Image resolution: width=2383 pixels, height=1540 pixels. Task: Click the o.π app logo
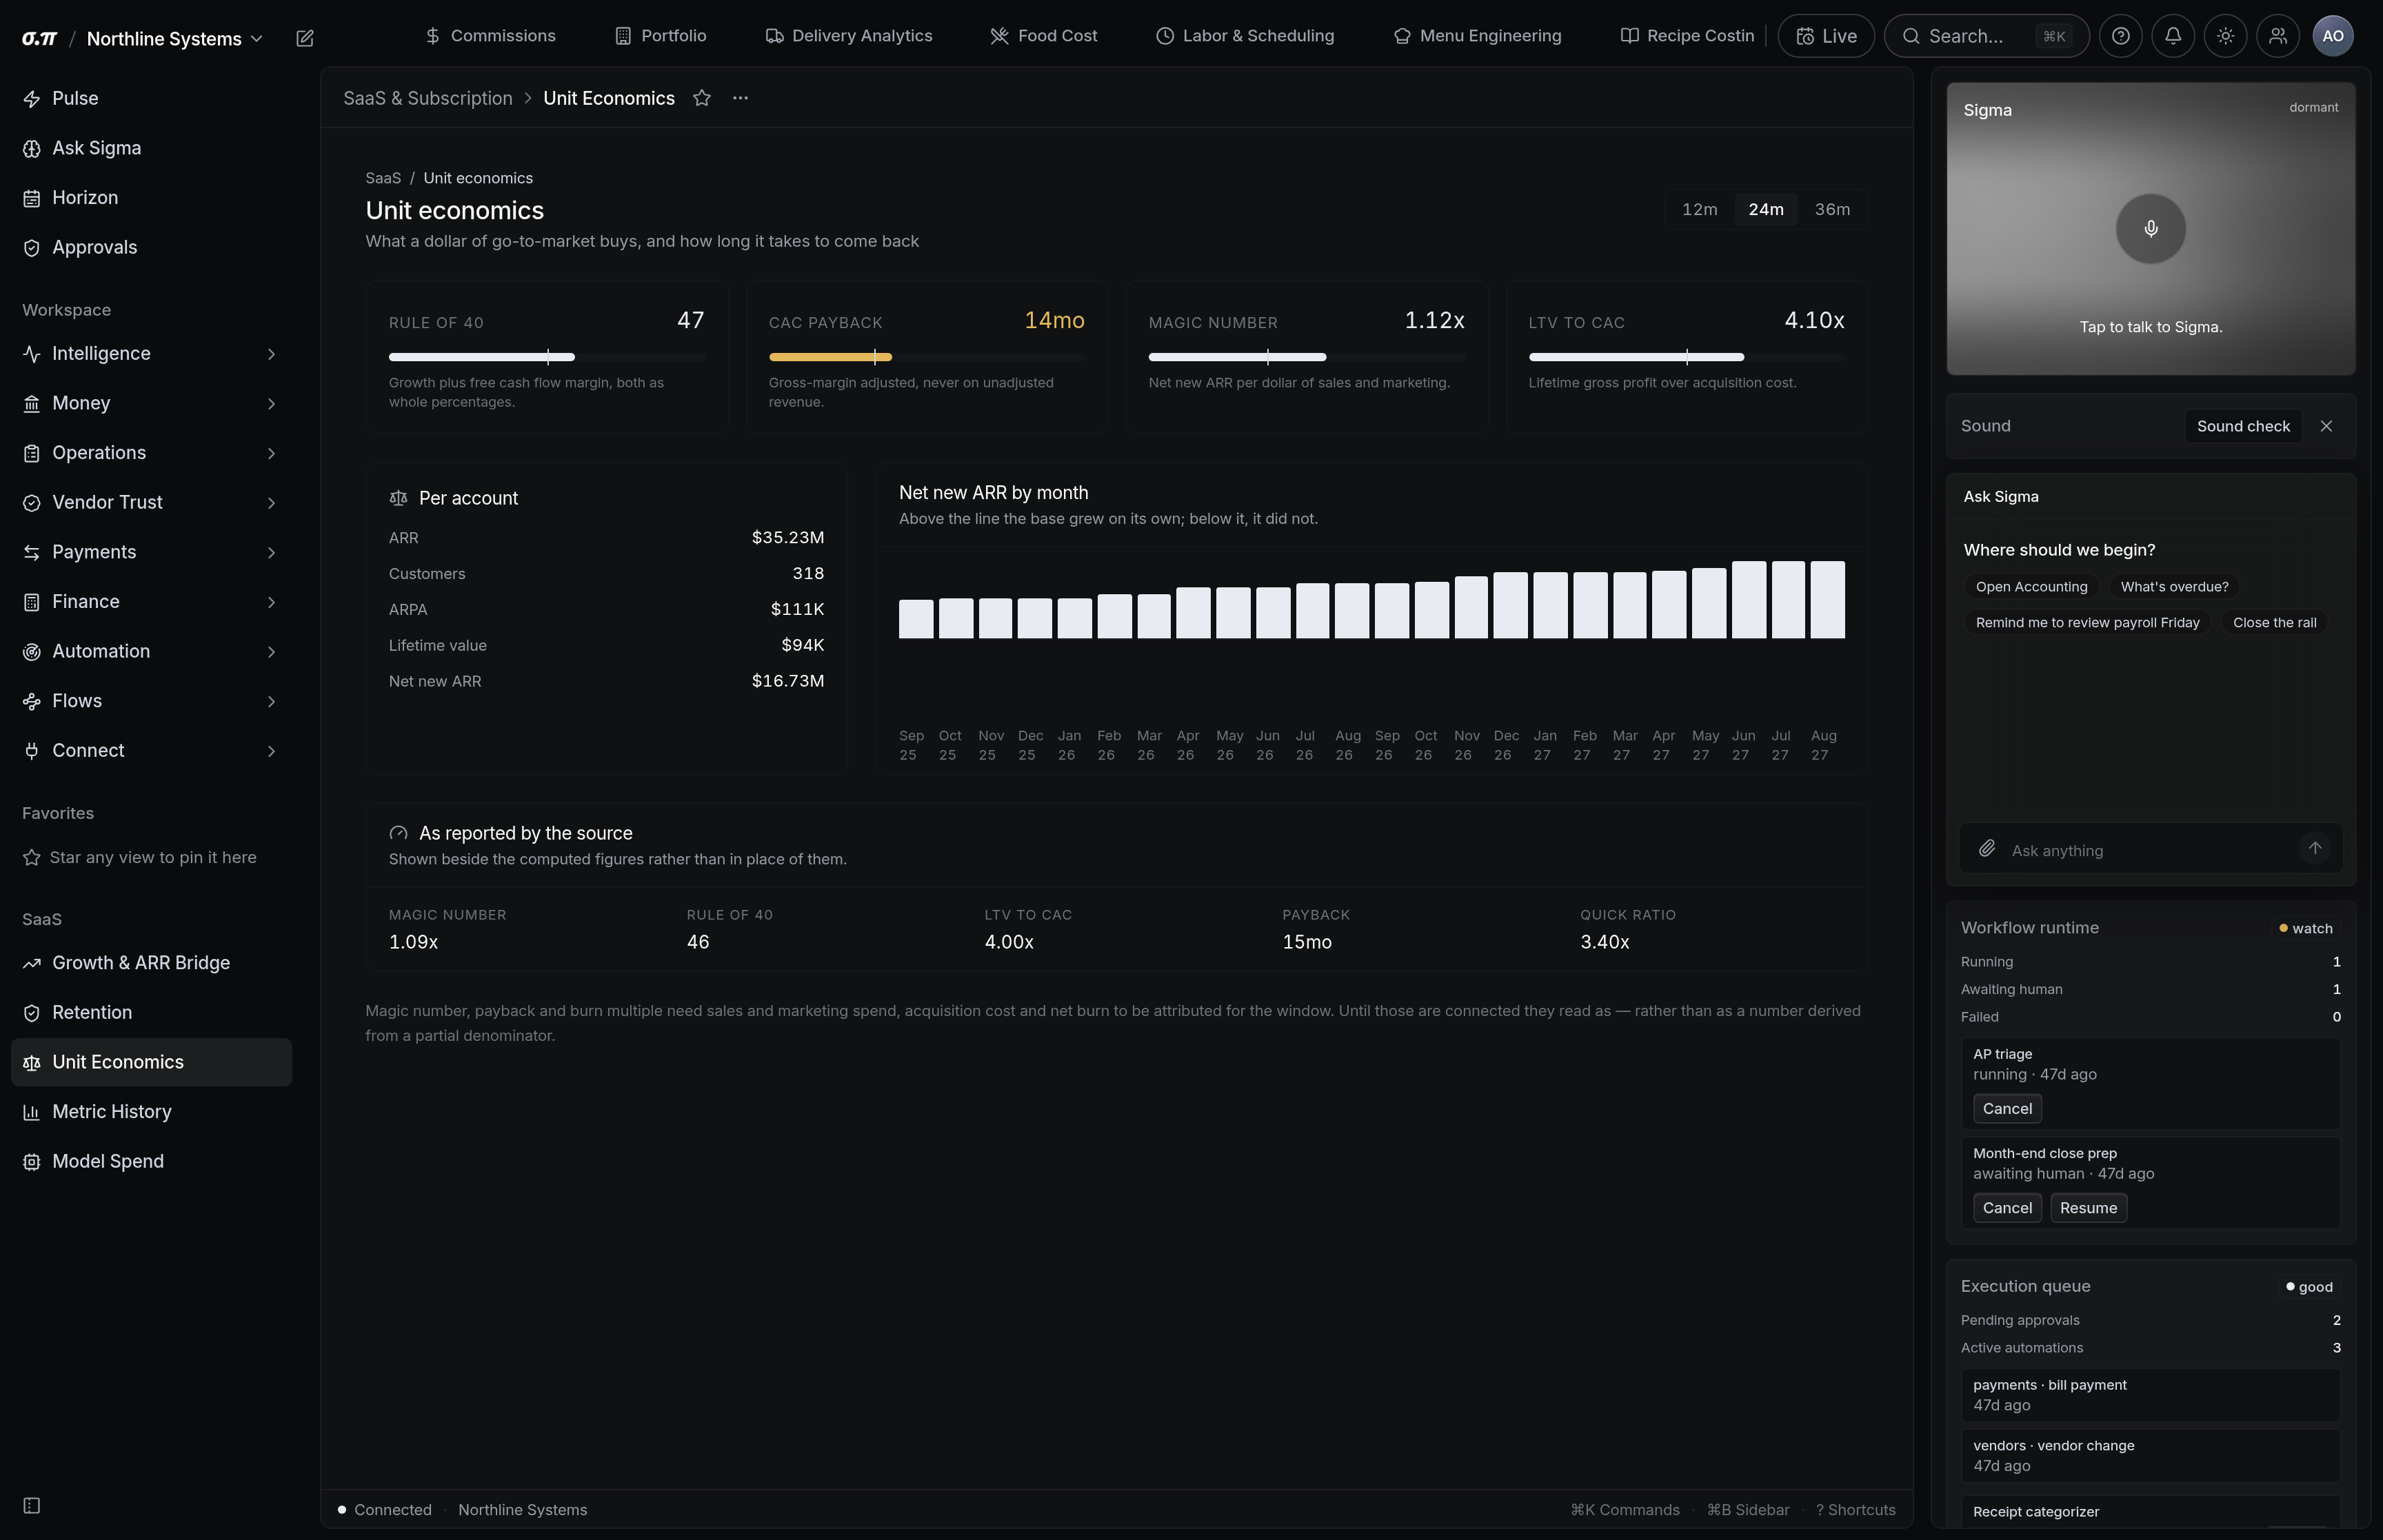click(x=39, y=38)
